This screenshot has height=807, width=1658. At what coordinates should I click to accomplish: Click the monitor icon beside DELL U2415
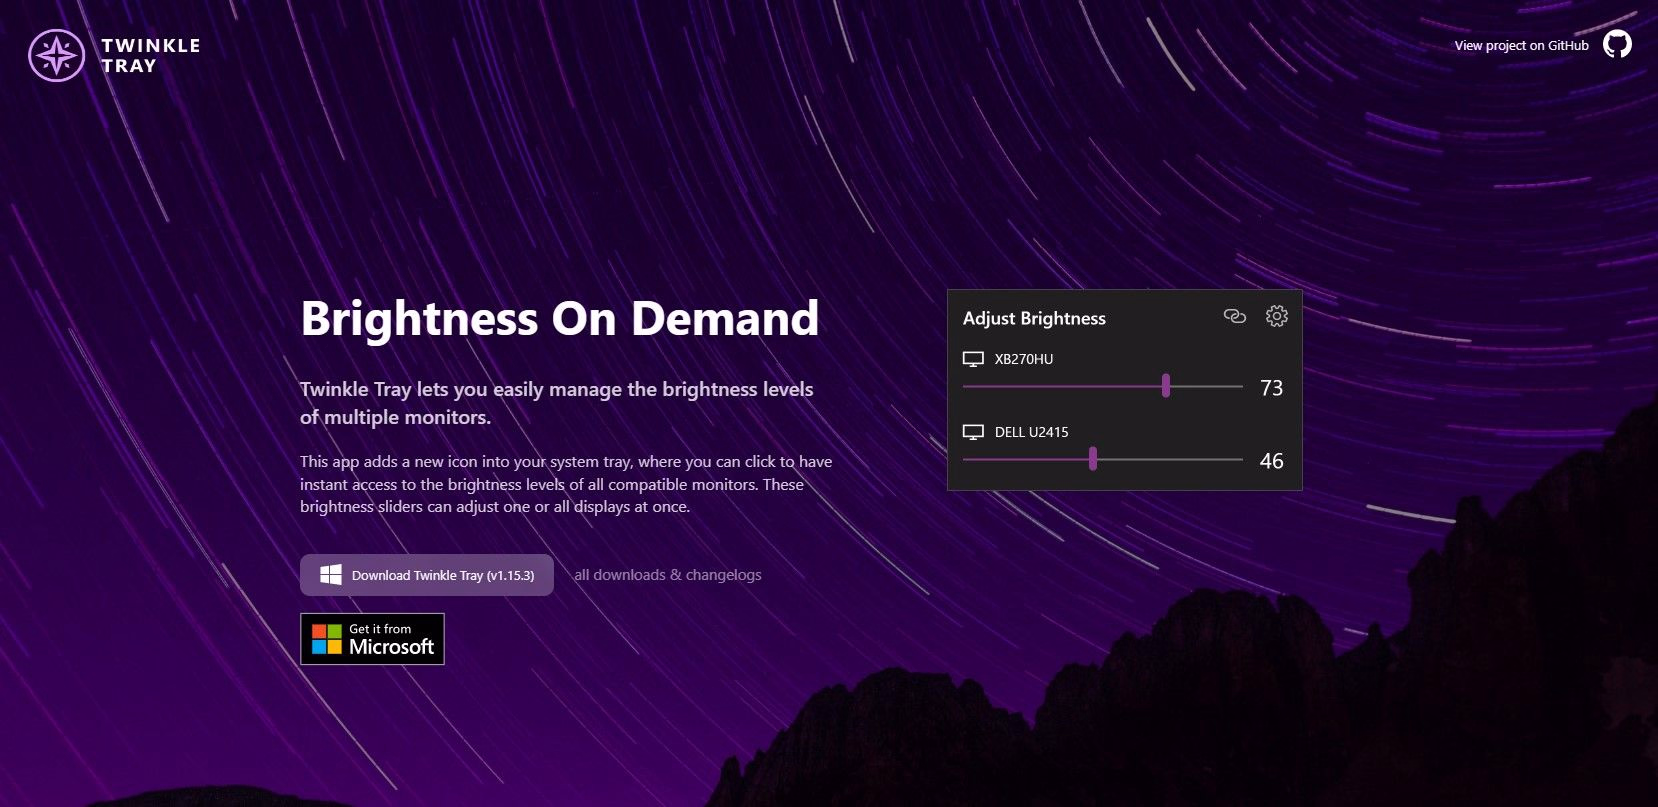973,432
